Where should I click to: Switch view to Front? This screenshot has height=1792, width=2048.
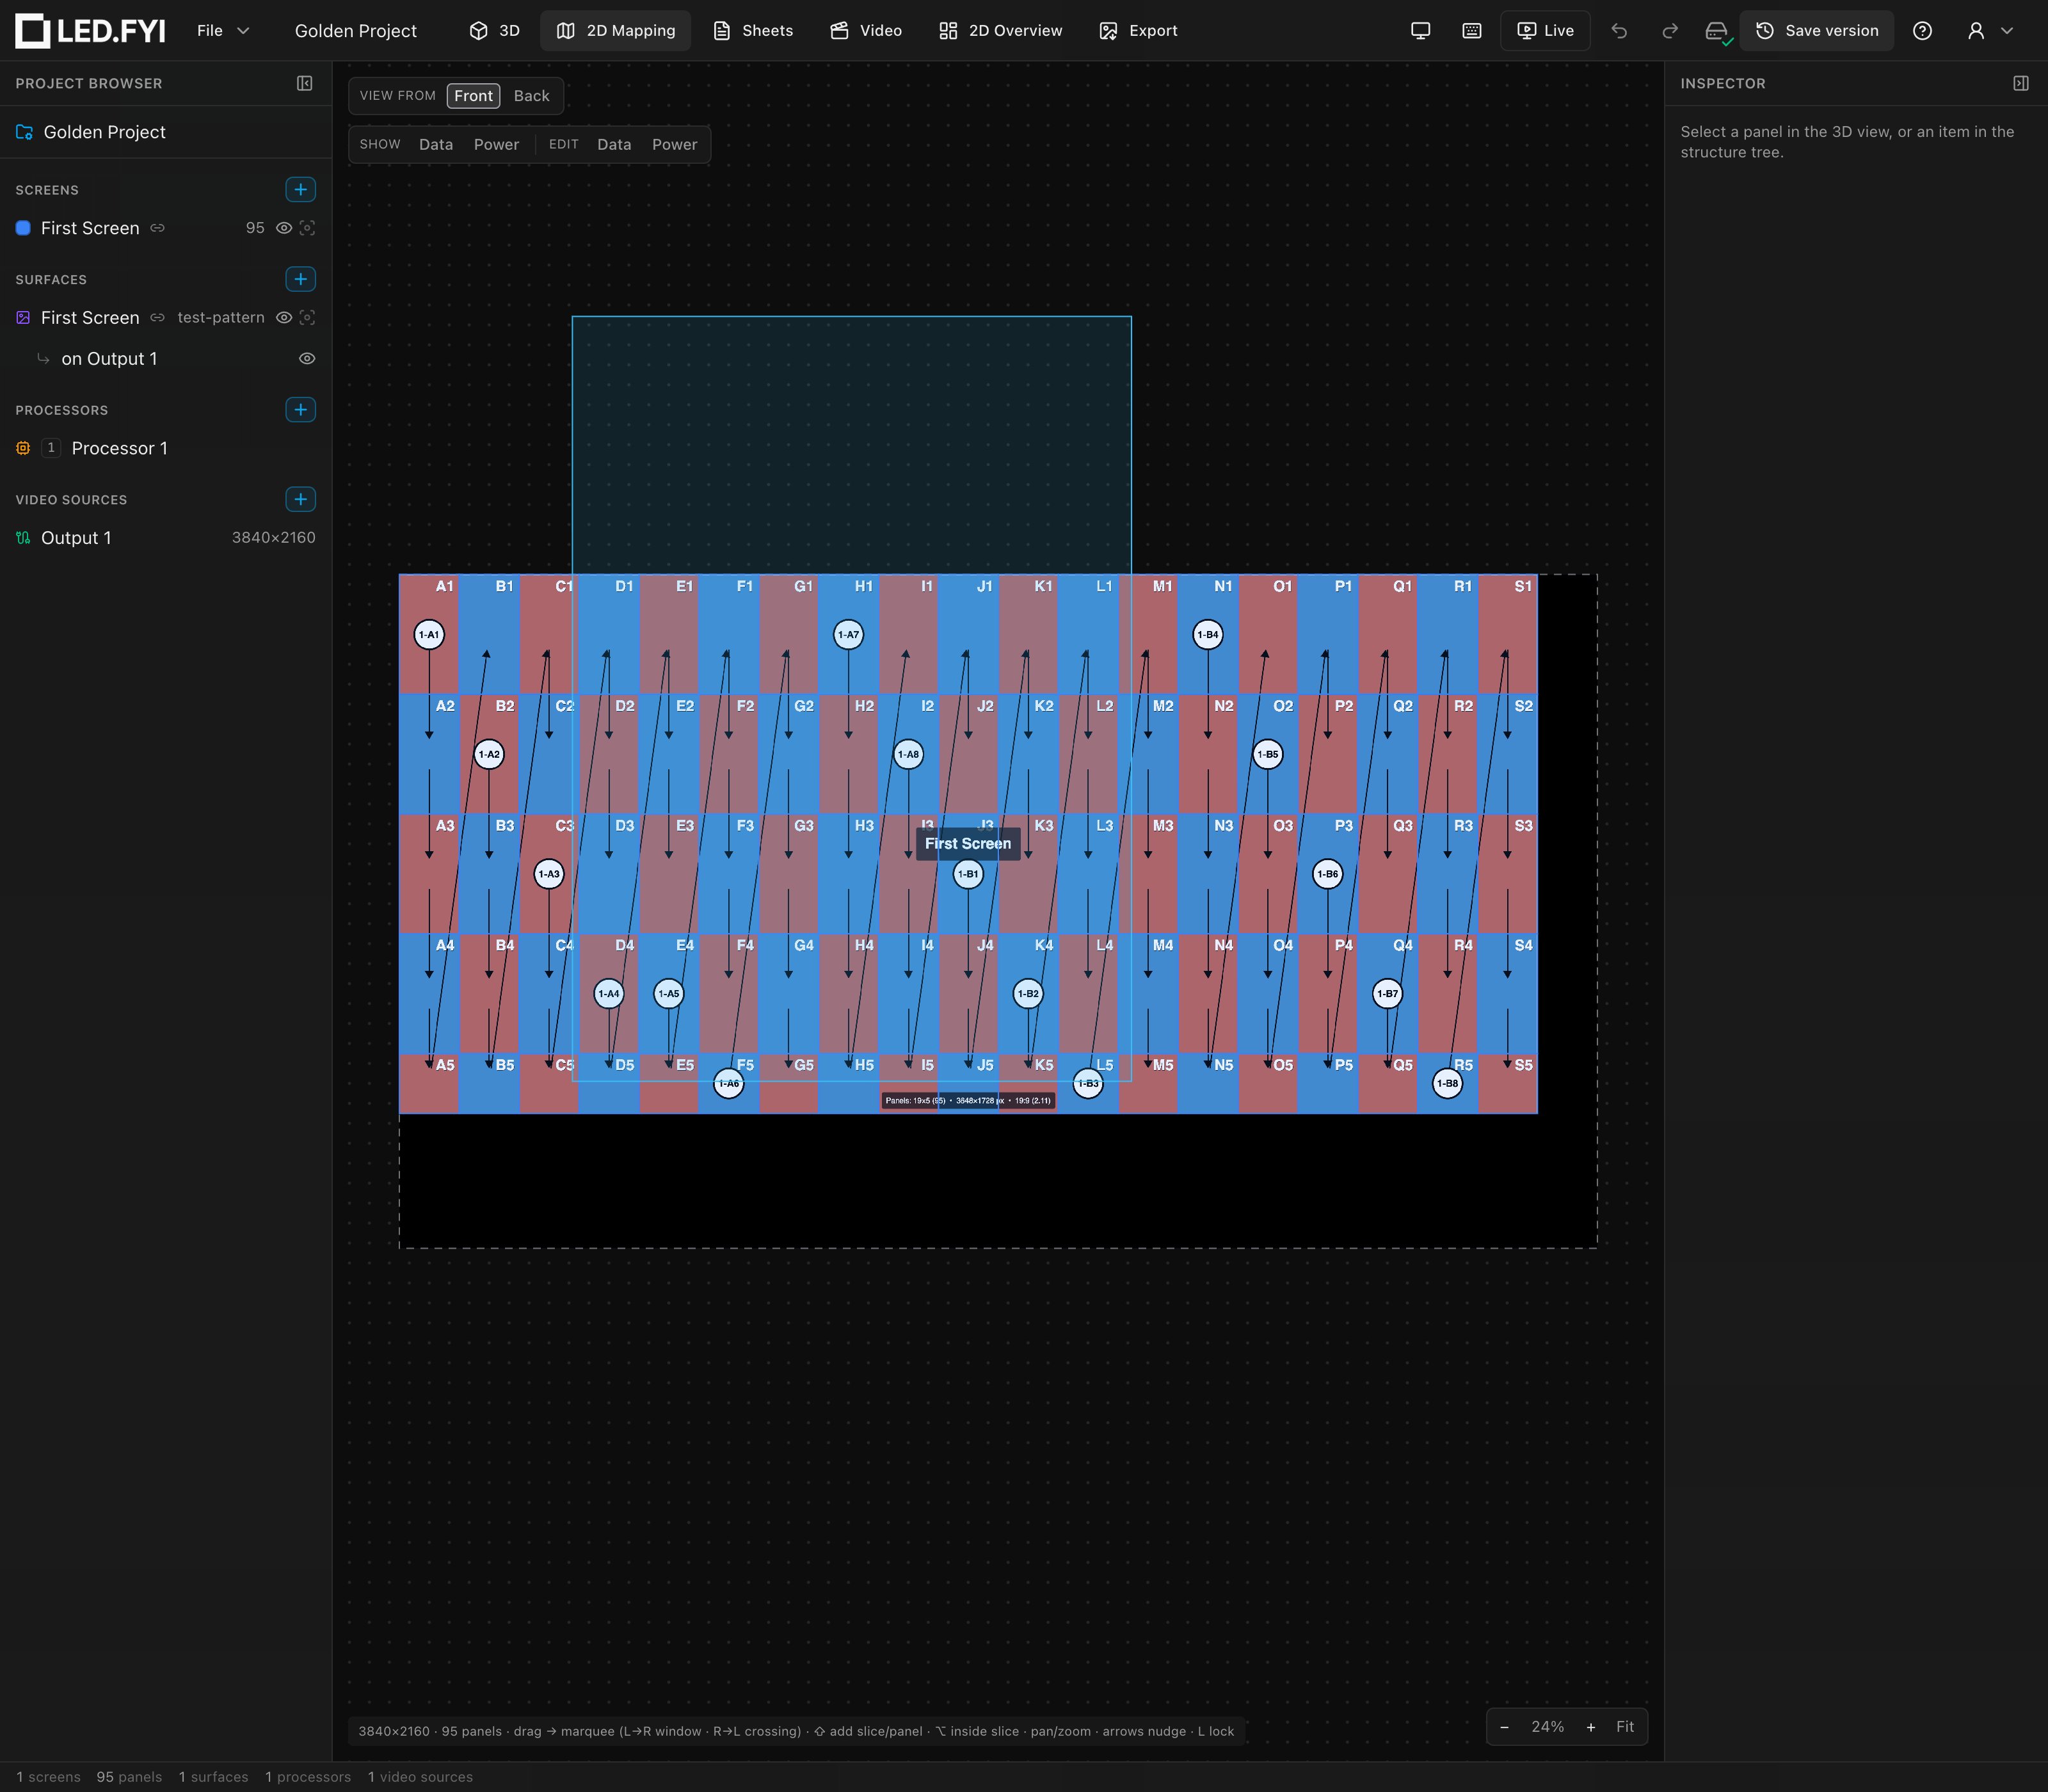point(473,96)
